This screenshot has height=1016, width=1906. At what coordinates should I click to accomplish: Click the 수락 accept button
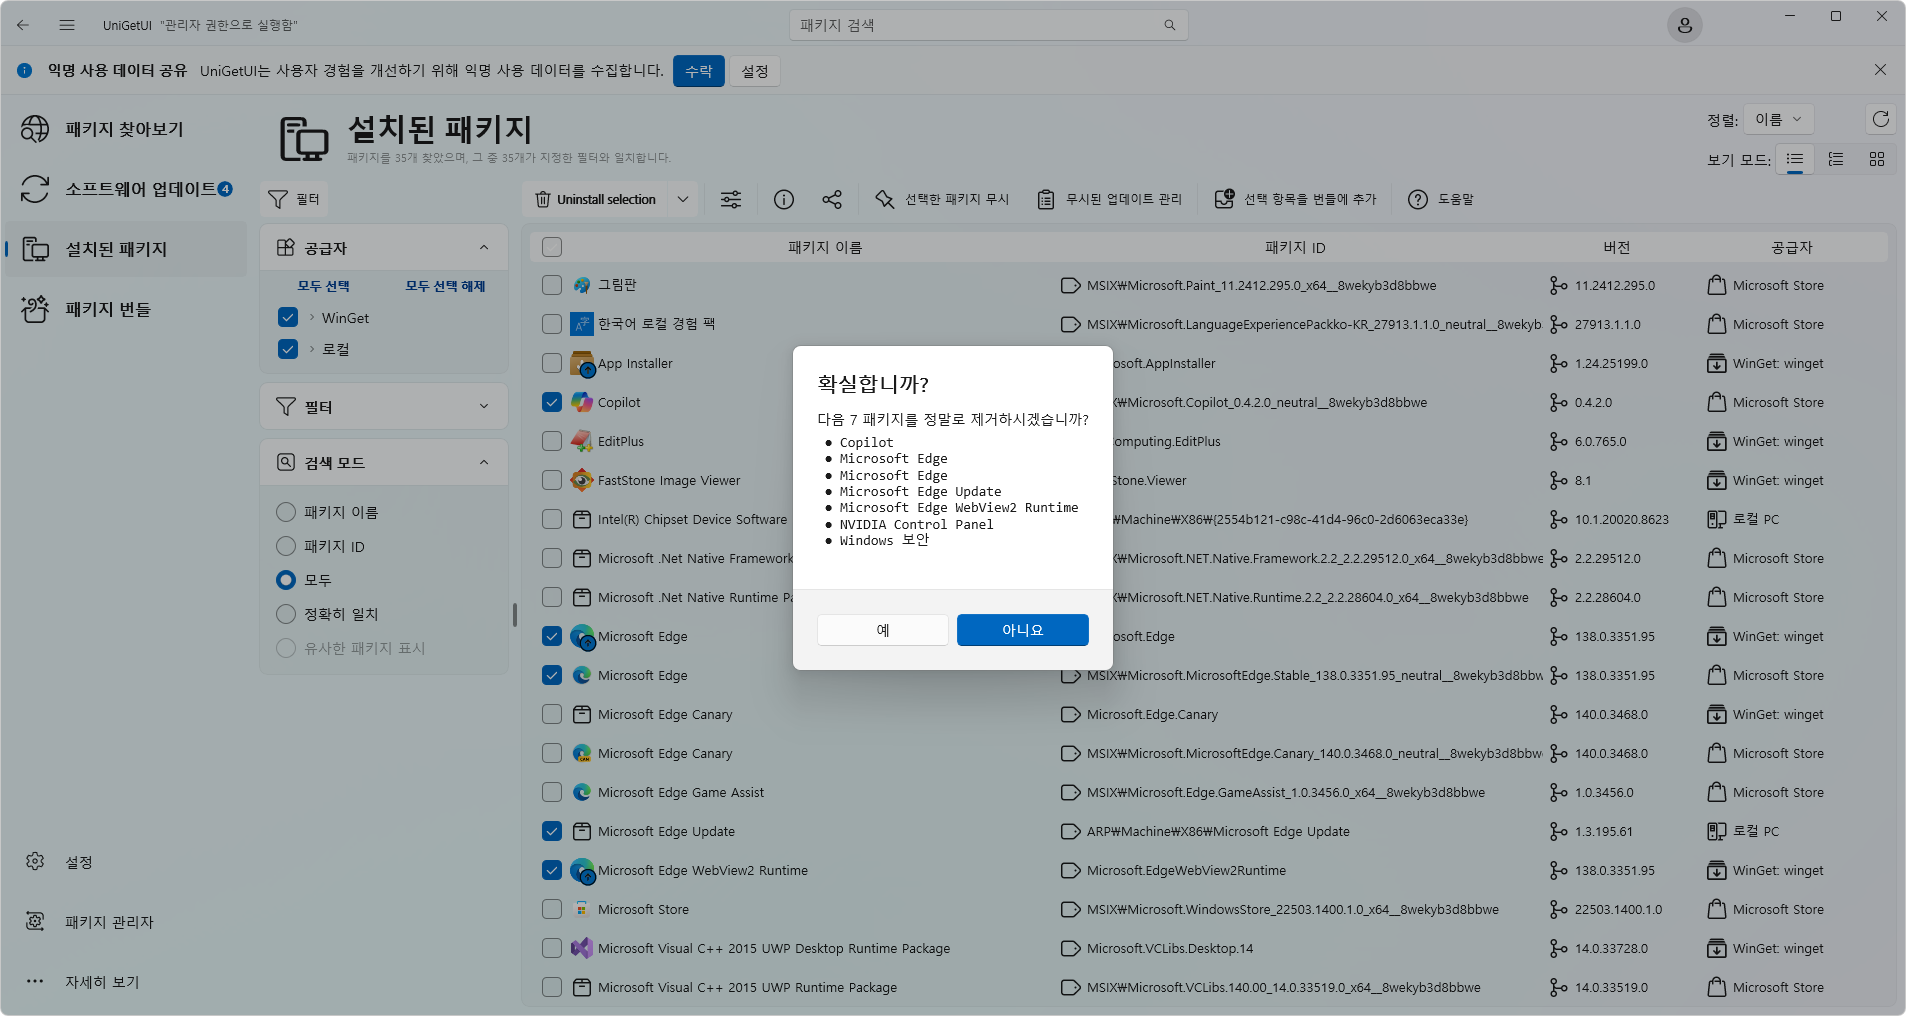coord(698,71)
